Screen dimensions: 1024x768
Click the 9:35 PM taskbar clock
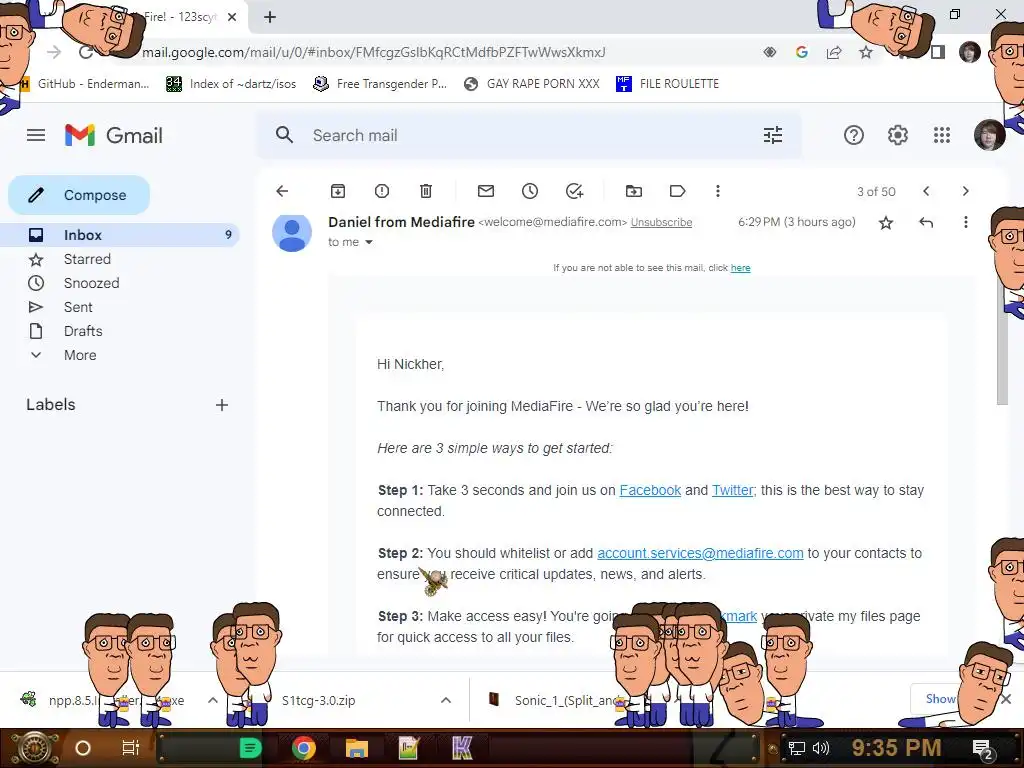pos(896,748)
